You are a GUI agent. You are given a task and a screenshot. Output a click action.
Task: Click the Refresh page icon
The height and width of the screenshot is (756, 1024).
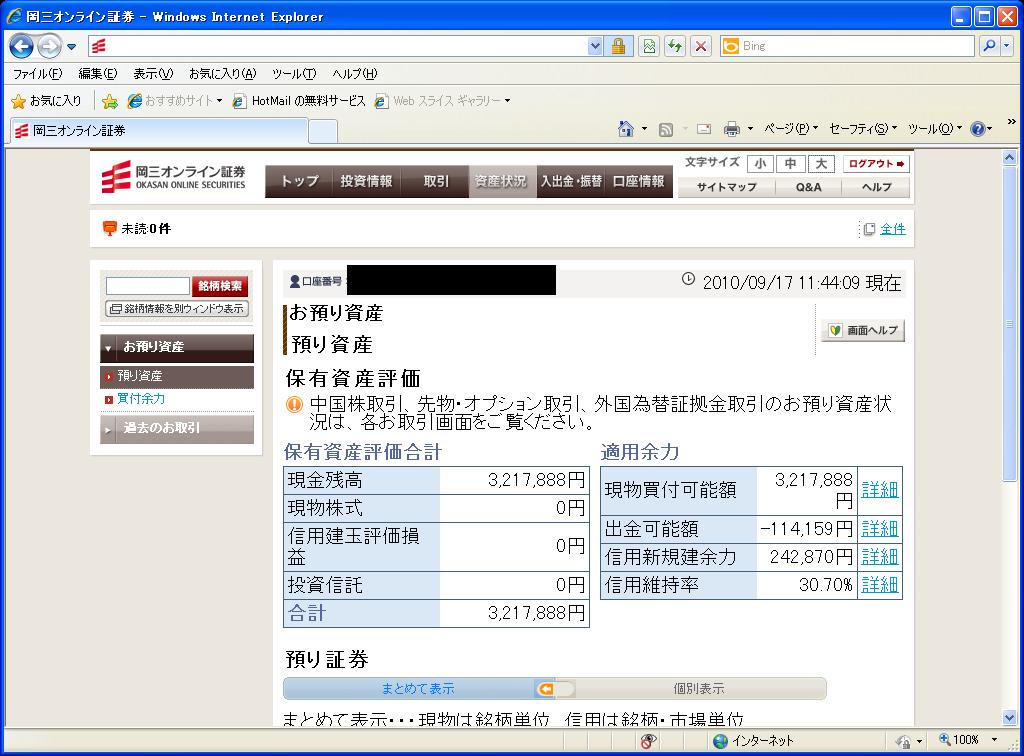675,46
